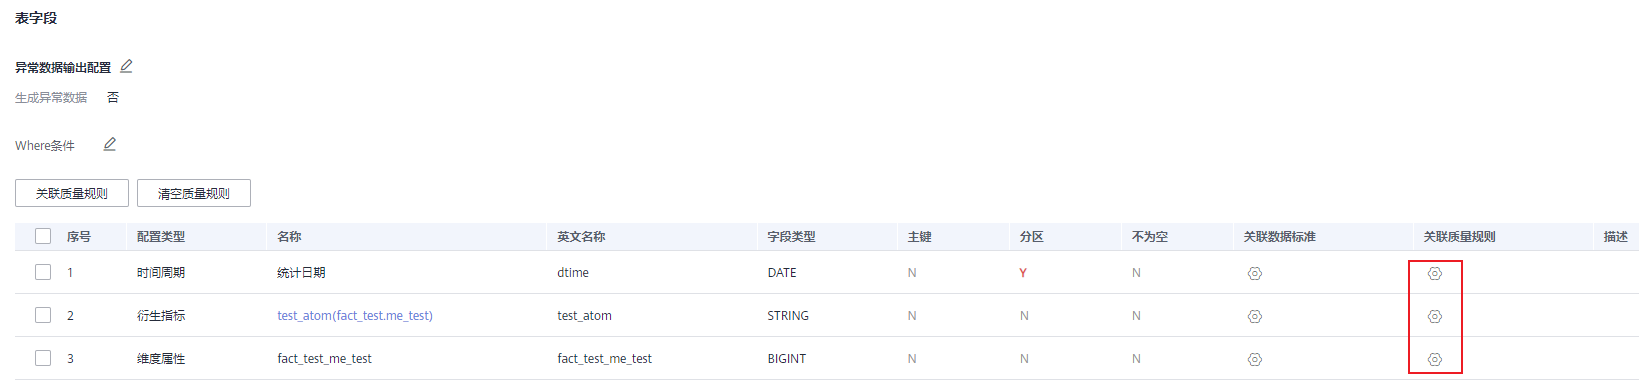Open 关联质量规则 gear for 统计日期 row
The image size is (1639, 389).
(1435, 273)
